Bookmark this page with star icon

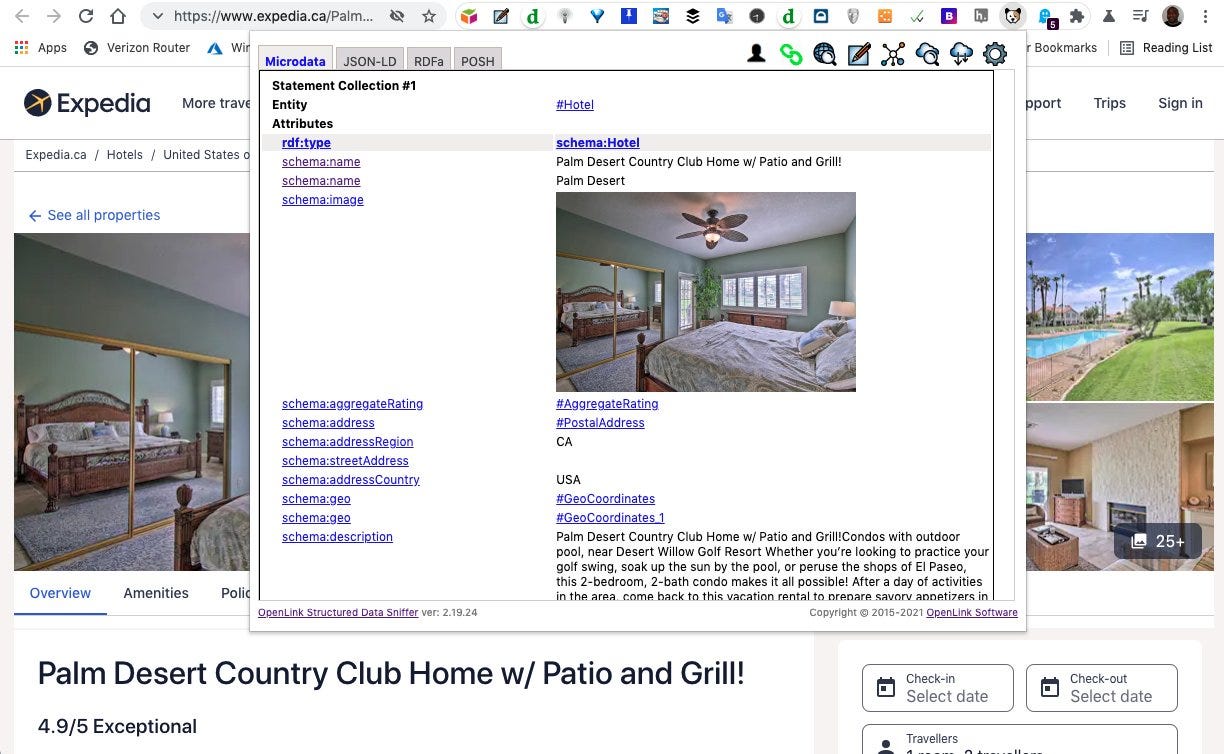click(x=429, y=16)
